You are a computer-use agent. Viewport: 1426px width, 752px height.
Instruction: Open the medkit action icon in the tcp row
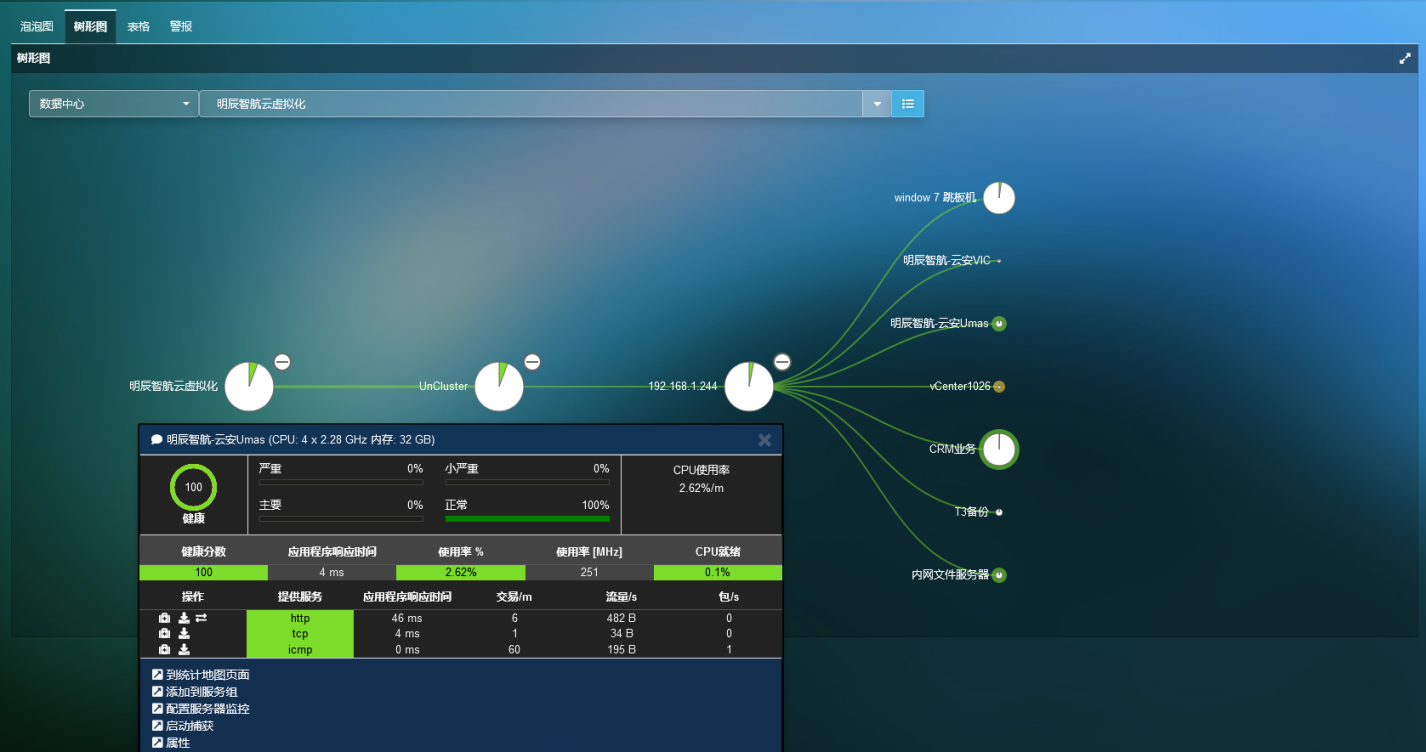(x=165, y=633)
